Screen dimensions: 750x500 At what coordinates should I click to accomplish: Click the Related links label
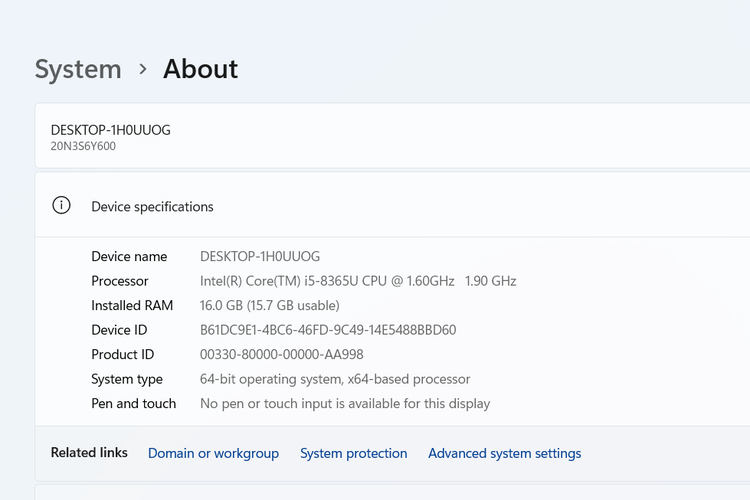(x=89, y=452)
